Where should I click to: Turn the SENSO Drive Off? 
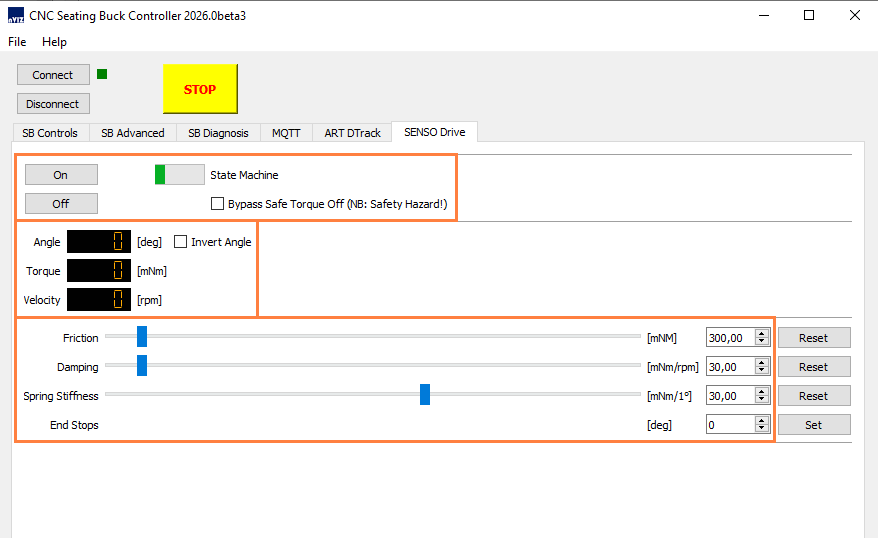point(61,204)
